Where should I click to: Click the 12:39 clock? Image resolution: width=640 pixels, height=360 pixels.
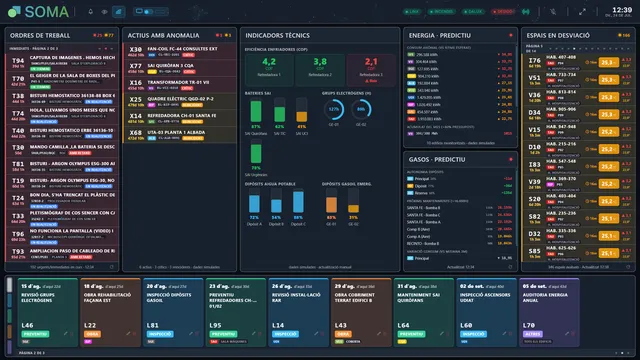coord(622,10)
